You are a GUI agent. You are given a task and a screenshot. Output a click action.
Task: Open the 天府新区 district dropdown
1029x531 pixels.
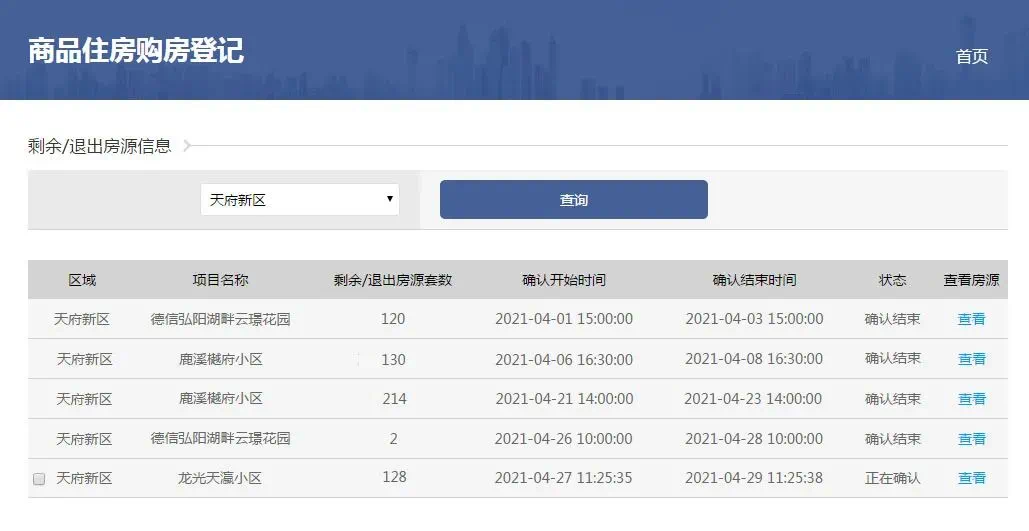(x=300, y=200)
